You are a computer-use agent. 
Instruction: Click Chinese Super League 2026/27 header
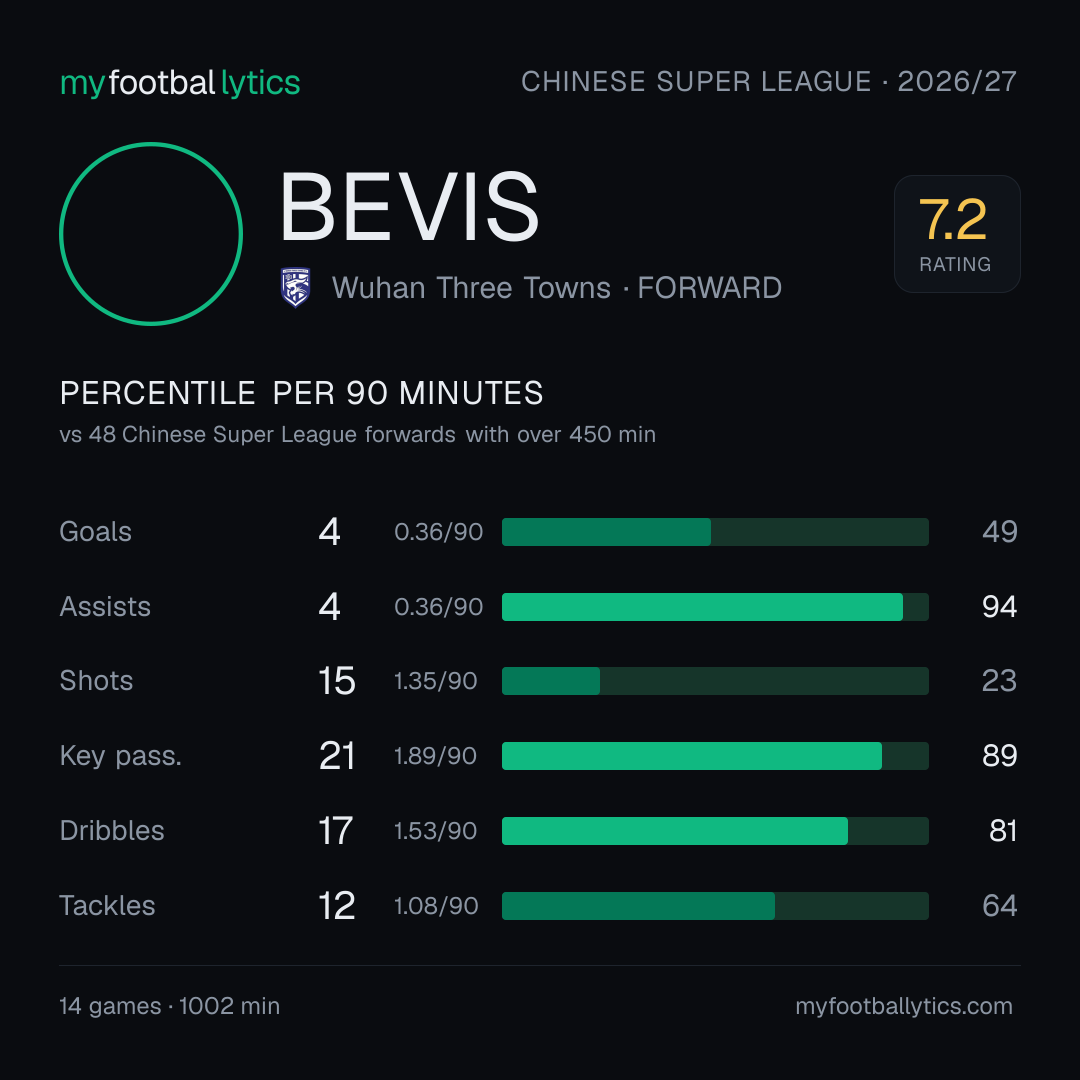click(769, 81)
